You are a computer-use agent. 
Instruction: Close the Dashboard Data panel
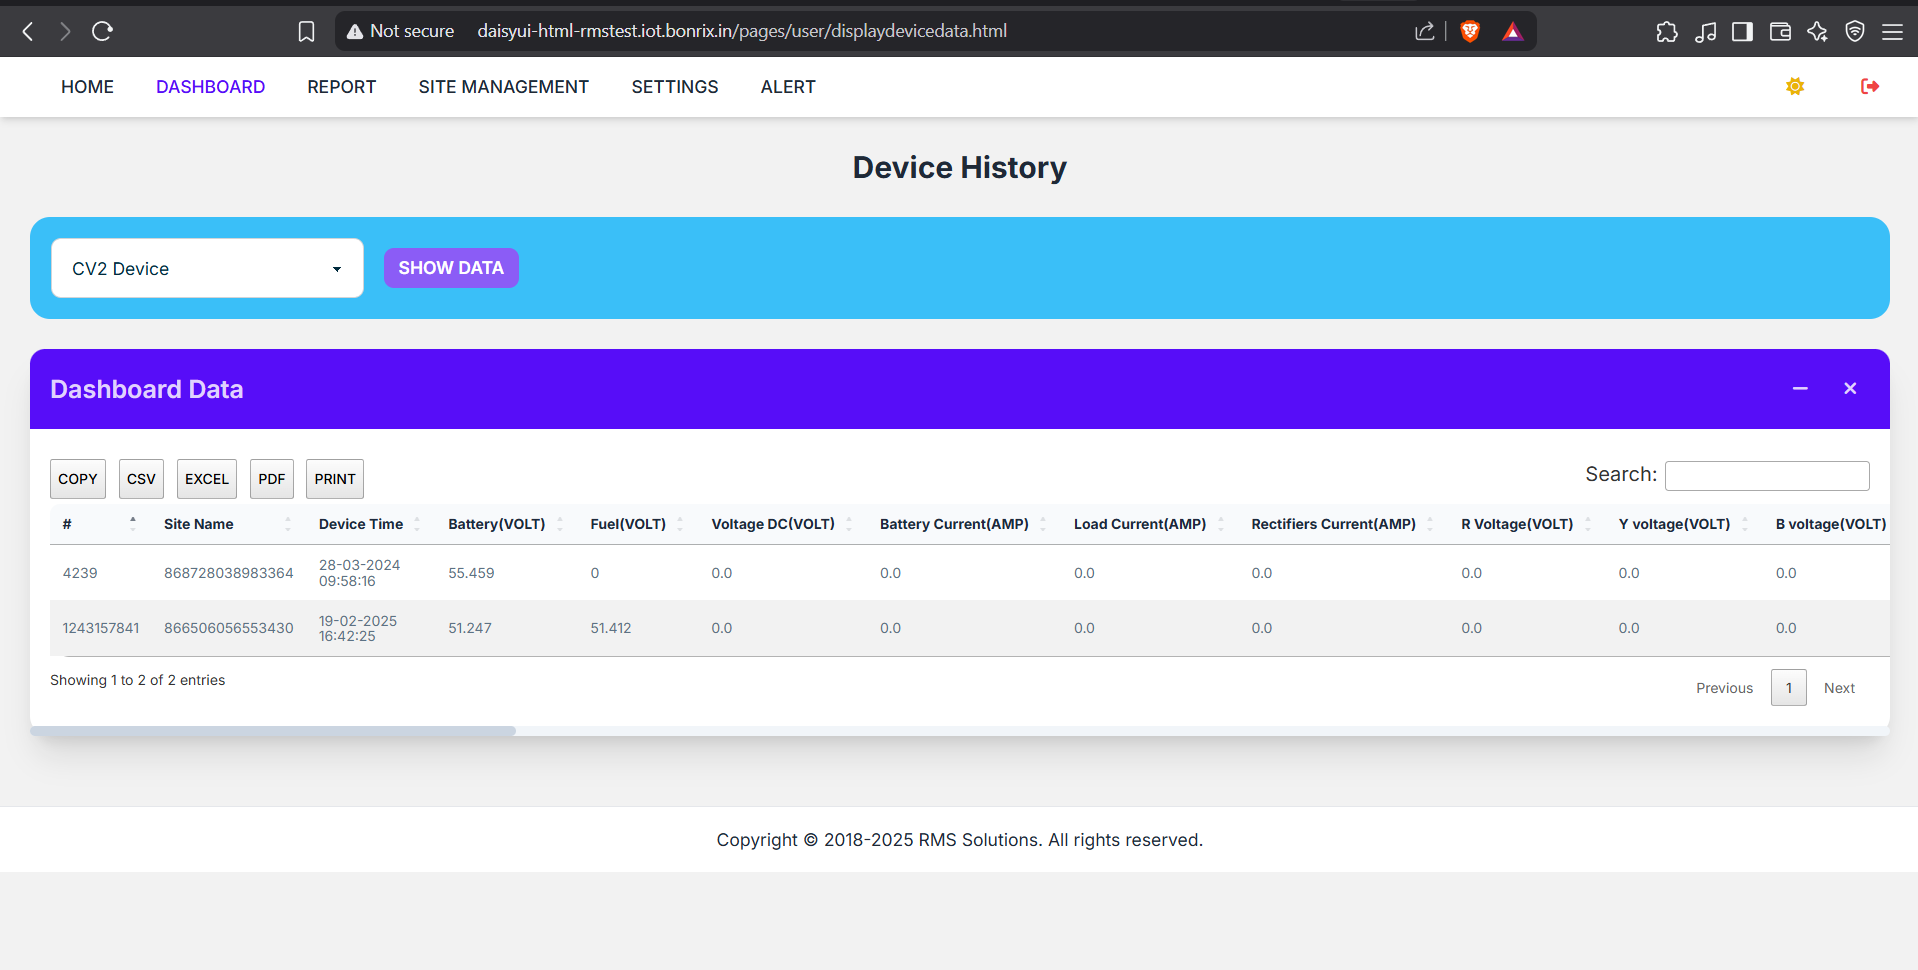[1850, 388]
